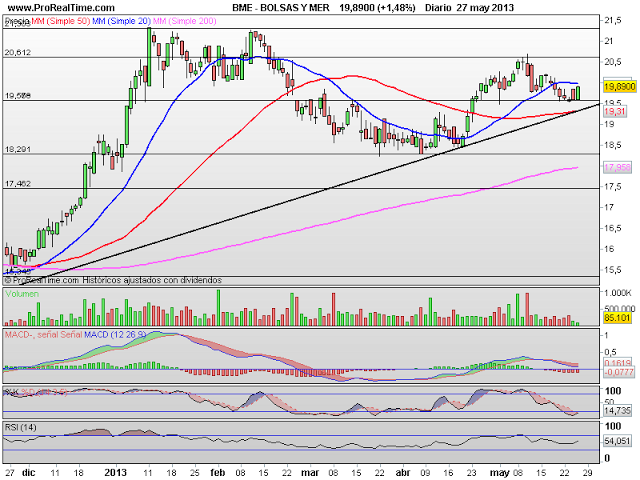This screenshot has width=640, height=480.
Task: Click the 1.000K volume axis label
Action: tap(618, 293)
